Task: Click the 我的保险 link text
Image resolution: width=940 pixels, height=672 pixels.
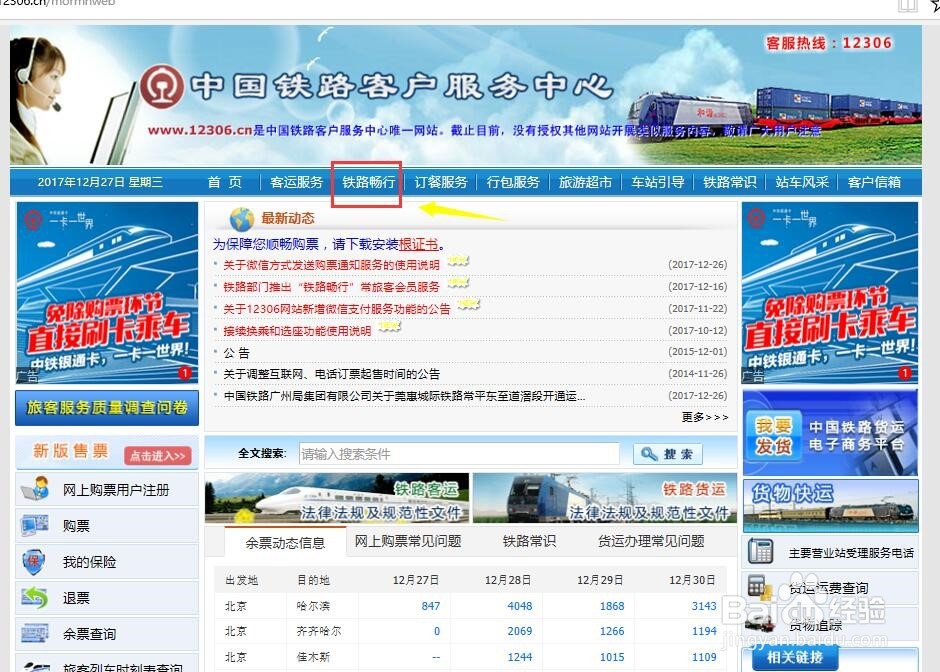Action: (x=89, y=562)
